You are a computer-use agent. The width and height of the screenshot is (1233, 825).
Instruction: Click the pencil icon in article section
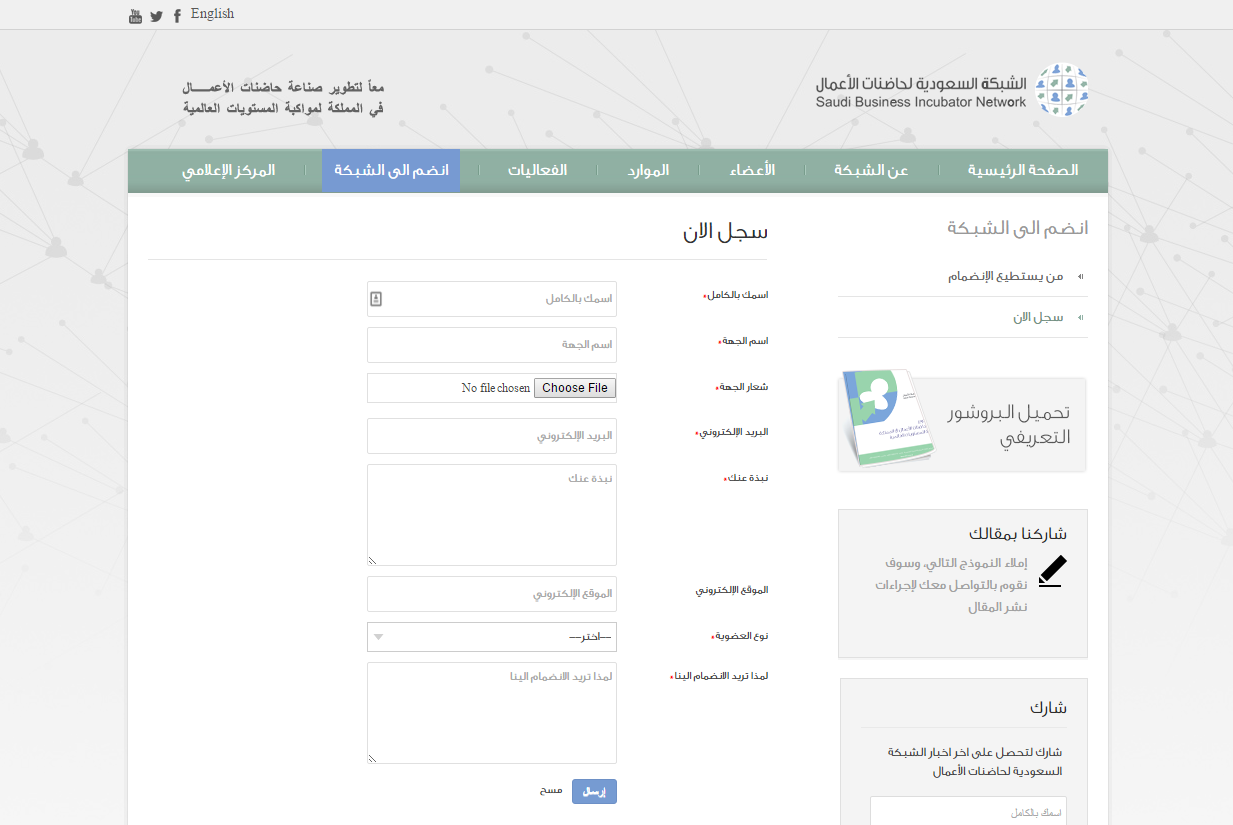tap(1051, 570)
